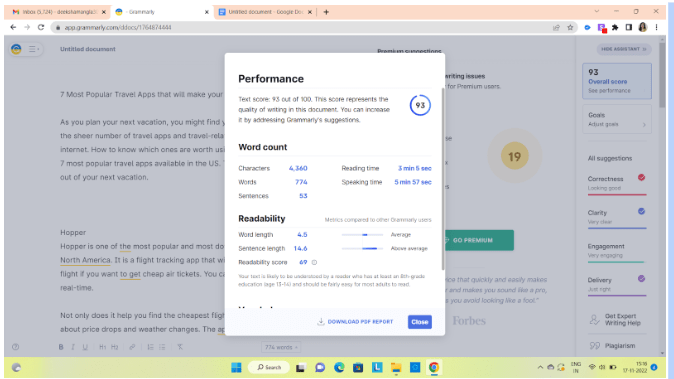Go back to the previous page
The image size is (674, 379).
coord(13,28)
